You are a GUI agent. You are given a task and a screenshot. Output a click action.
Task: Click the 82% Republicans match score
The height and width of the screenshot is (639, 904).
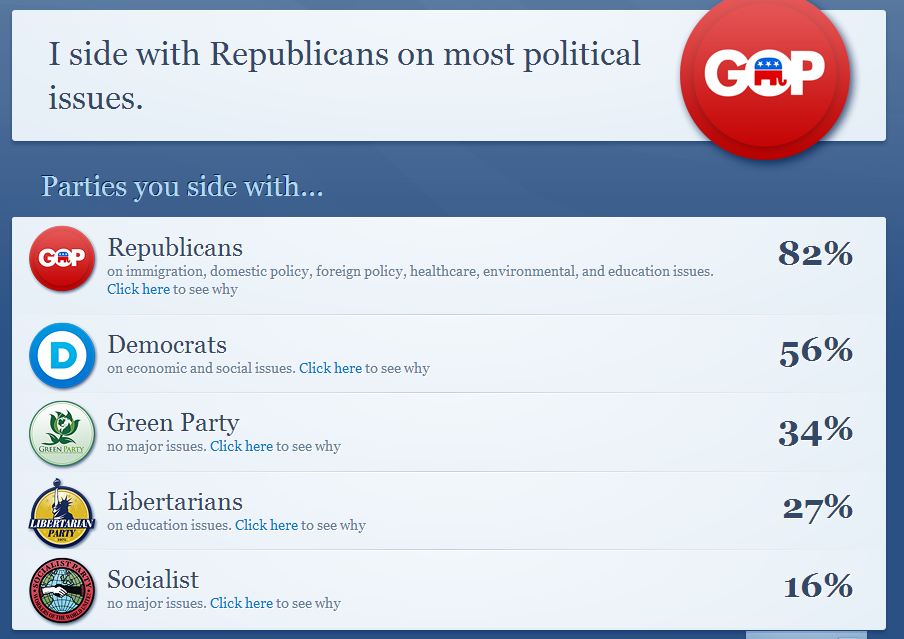[x=815, y=255]
